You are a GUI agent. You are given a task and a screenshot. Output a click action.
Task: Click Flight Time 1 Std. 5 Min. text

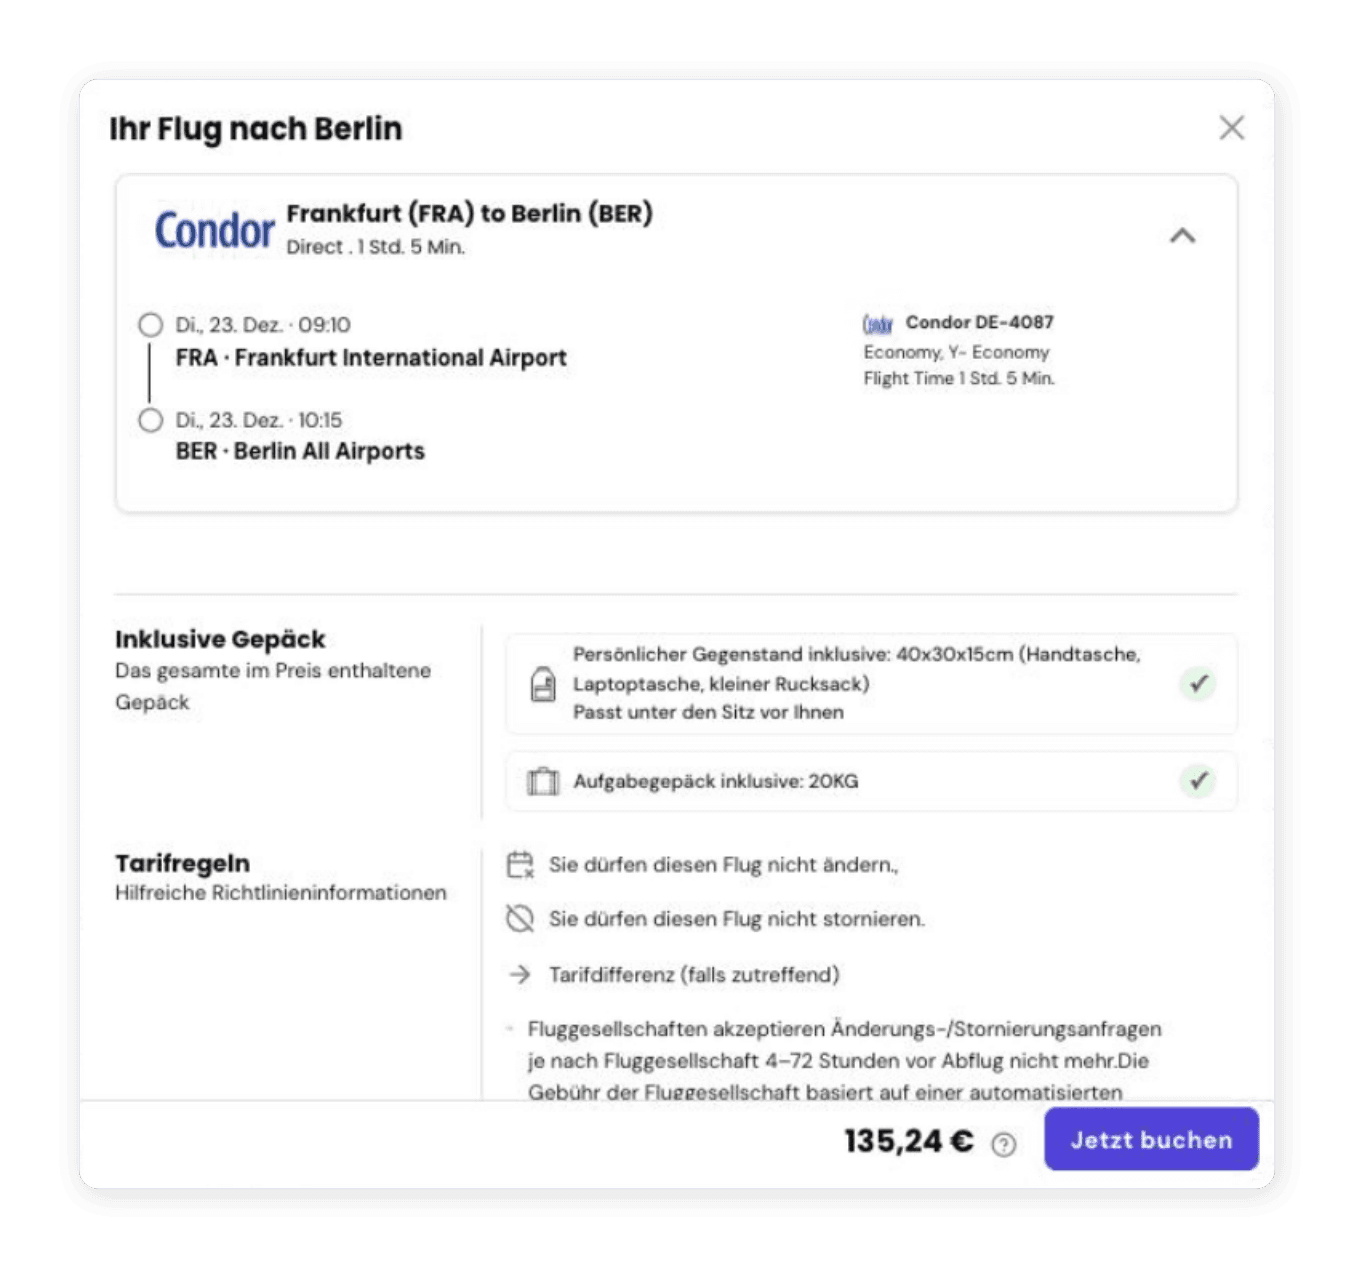[959, 378]
